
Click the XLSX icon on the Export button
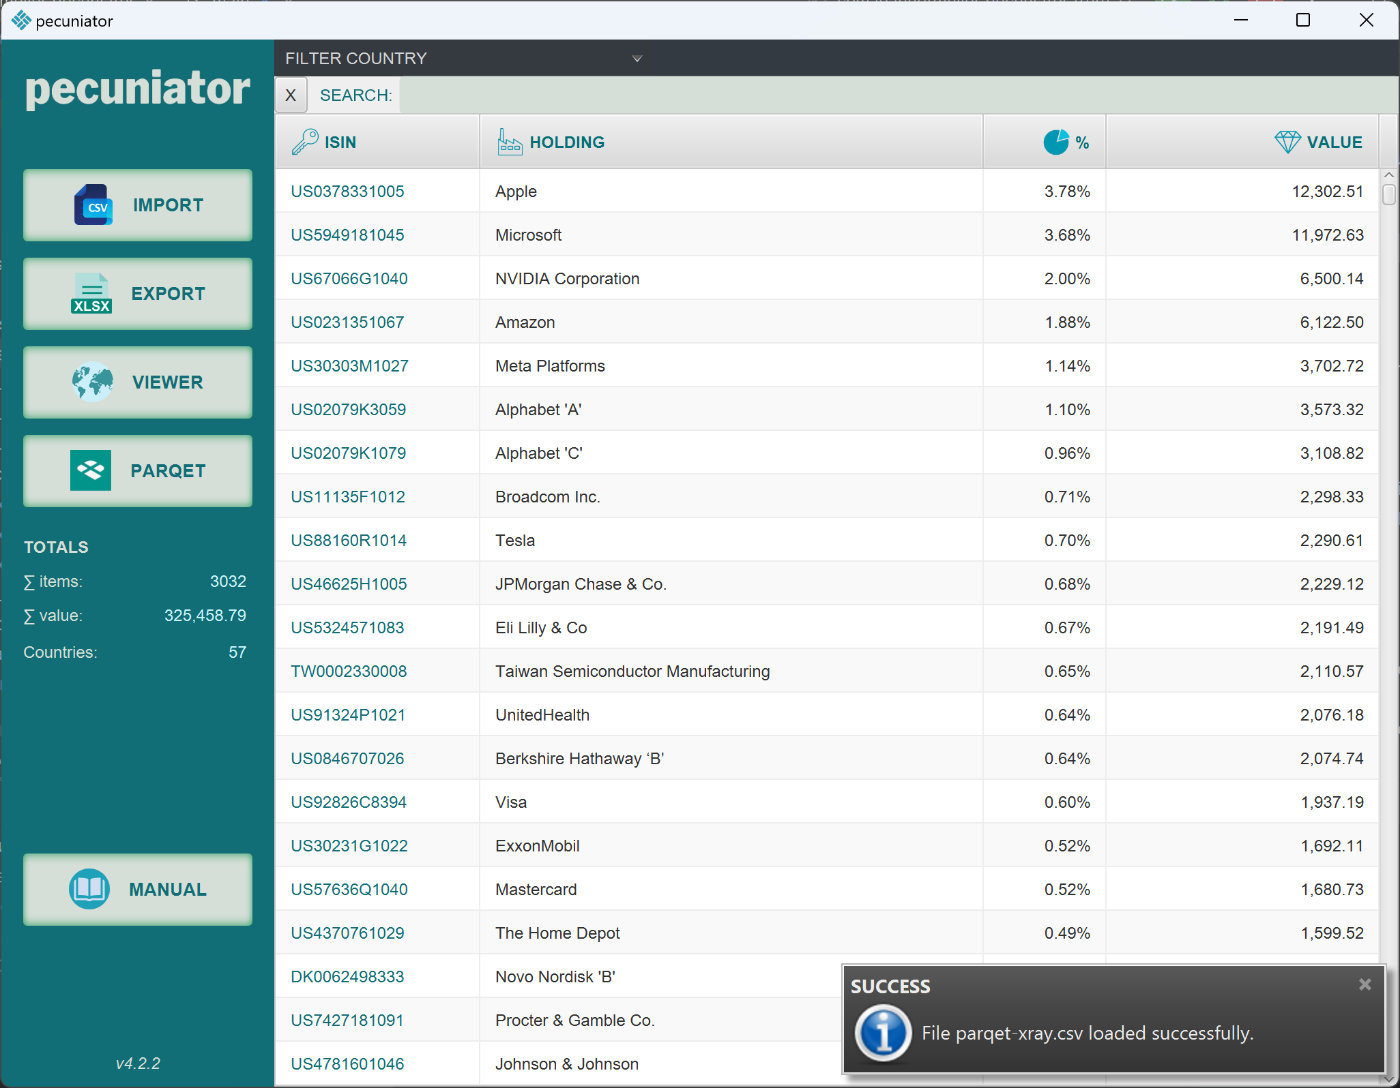coord(91,294)
